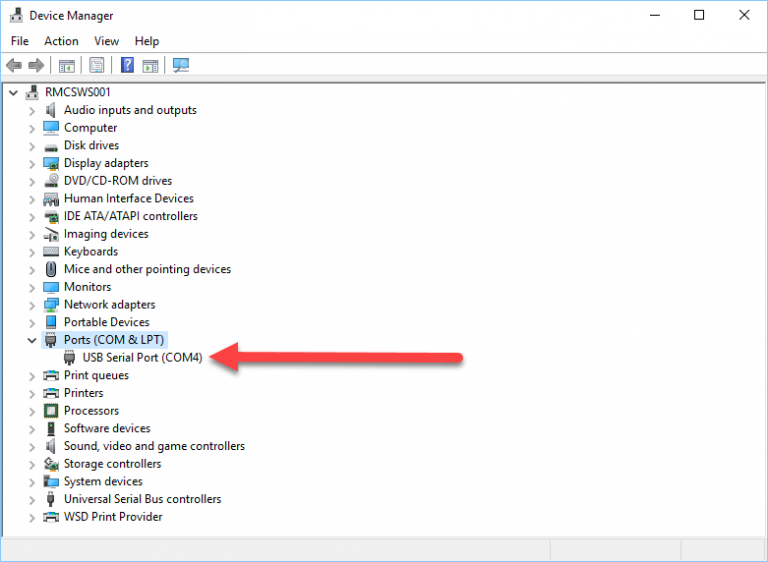Expand Universal Serial Bus controllers chevron
Viewport: 768px width, 562px height.
(x=32, y=500)
